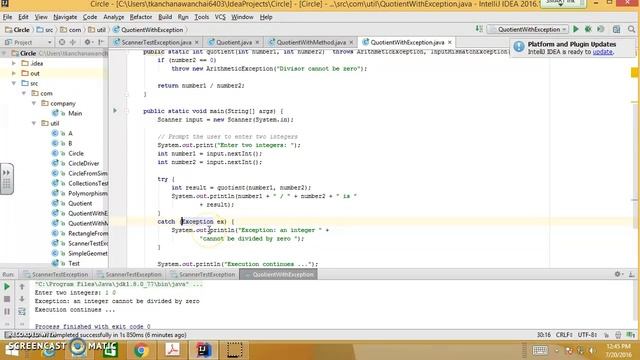Close ScannerTestException.java editor tab

point(197,42)
